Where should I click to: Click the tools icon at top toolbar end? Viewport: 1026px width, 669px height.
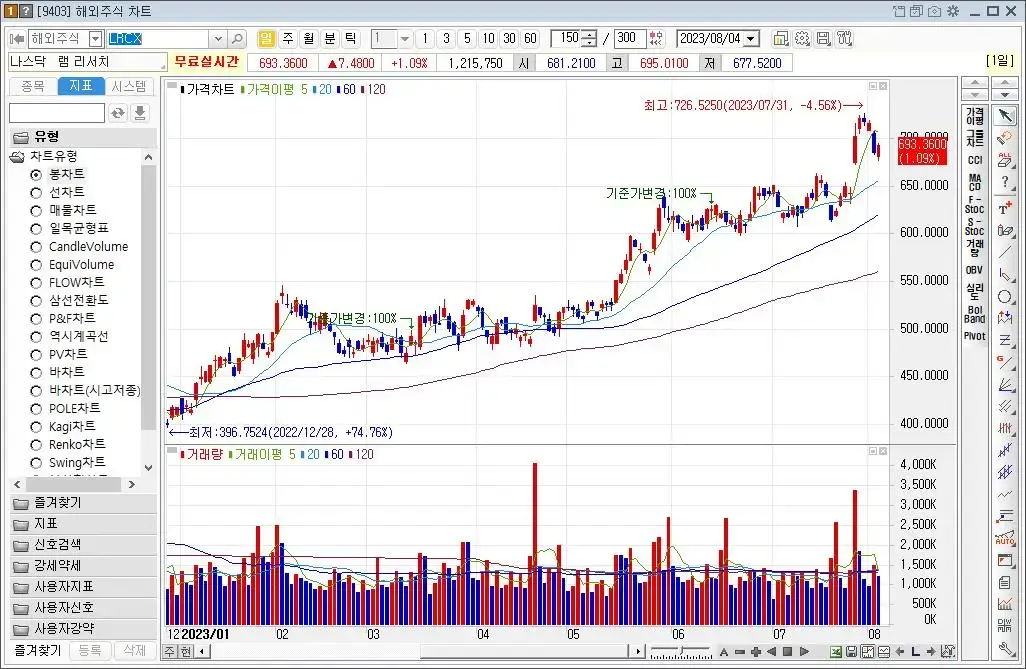845,39
